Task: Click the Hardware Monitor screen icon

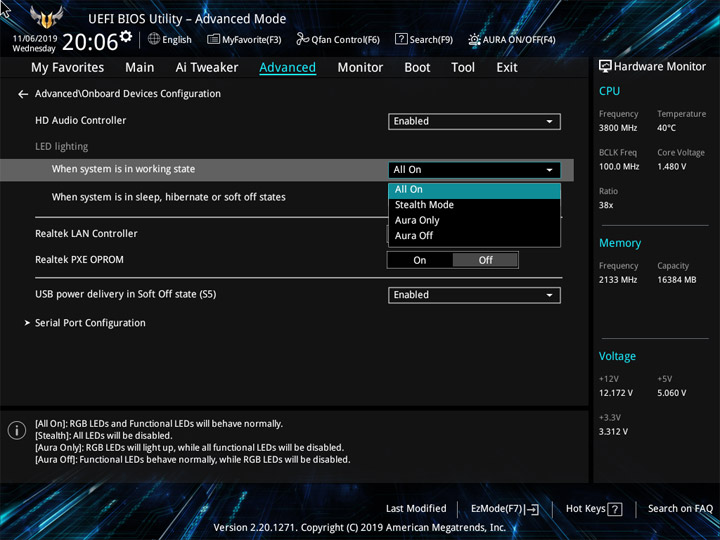Action: coord(605,67)
